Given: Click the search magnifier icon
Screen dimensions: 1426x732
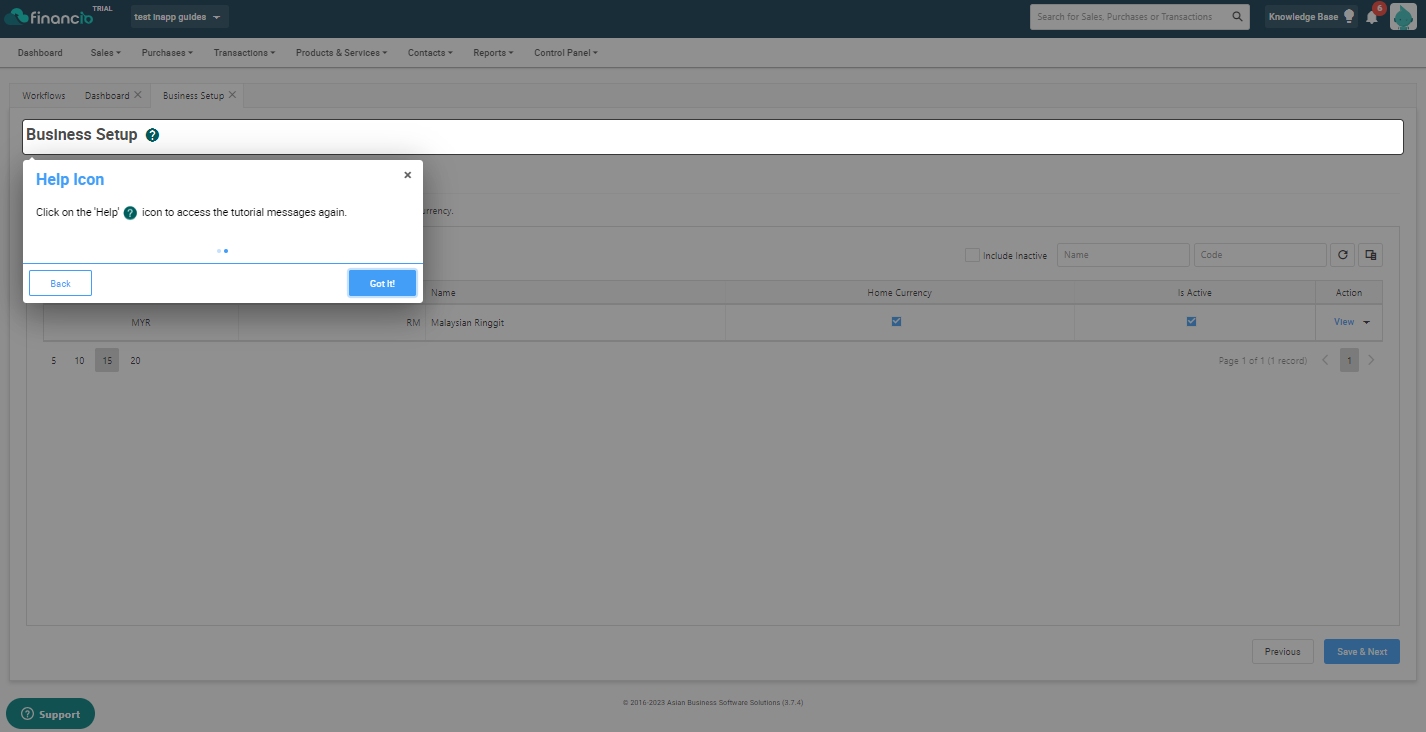Looking at the screenshot, I should point(1237,17).
